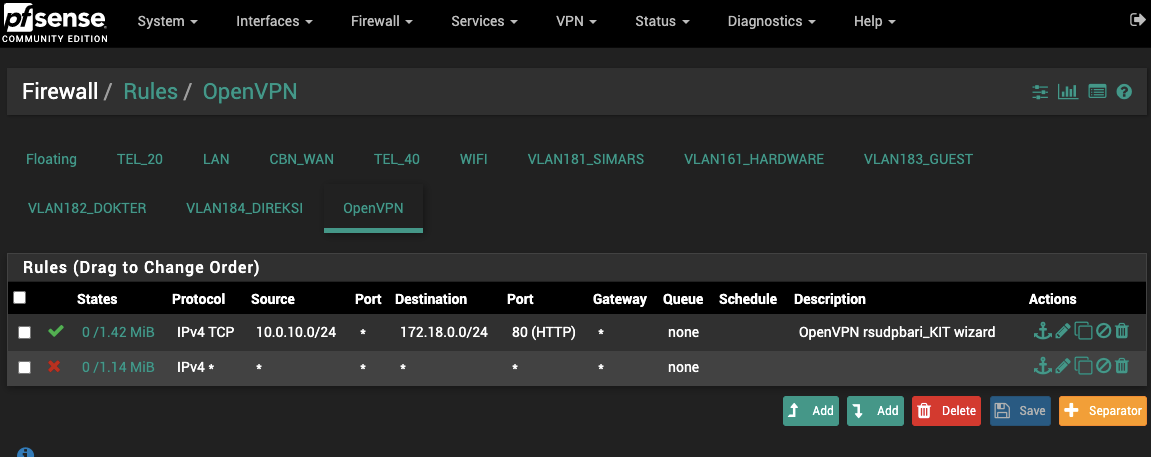Click the logout icon in the top bar
The height and width of the screenshot is (457, 1151).
point(1137,21)
